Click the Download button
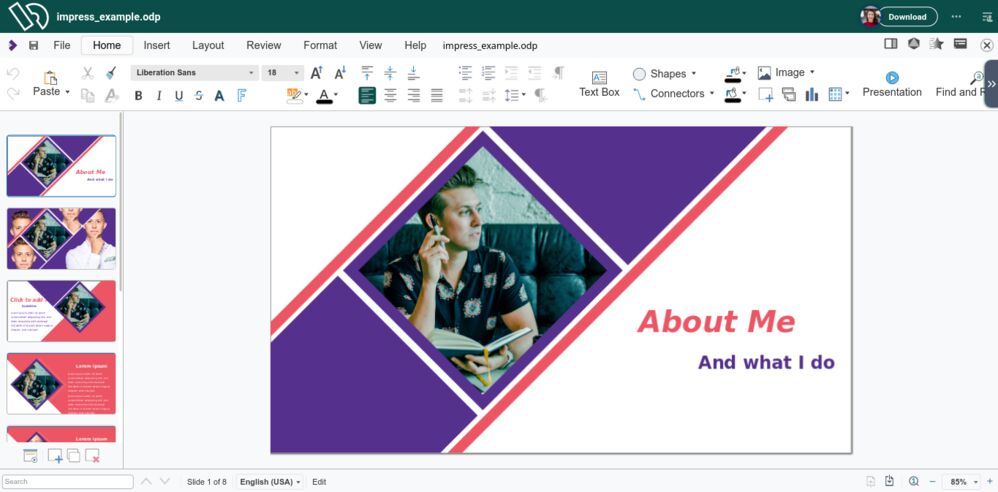The height and width of the screenshot is (492, 998). (907, 17)
